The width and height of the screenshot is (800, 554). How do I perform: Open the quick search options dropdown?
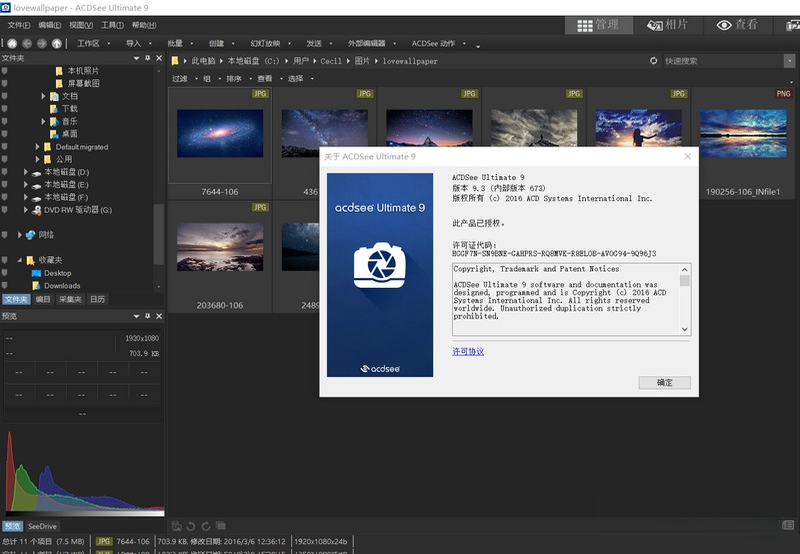(x=789, y=61)
